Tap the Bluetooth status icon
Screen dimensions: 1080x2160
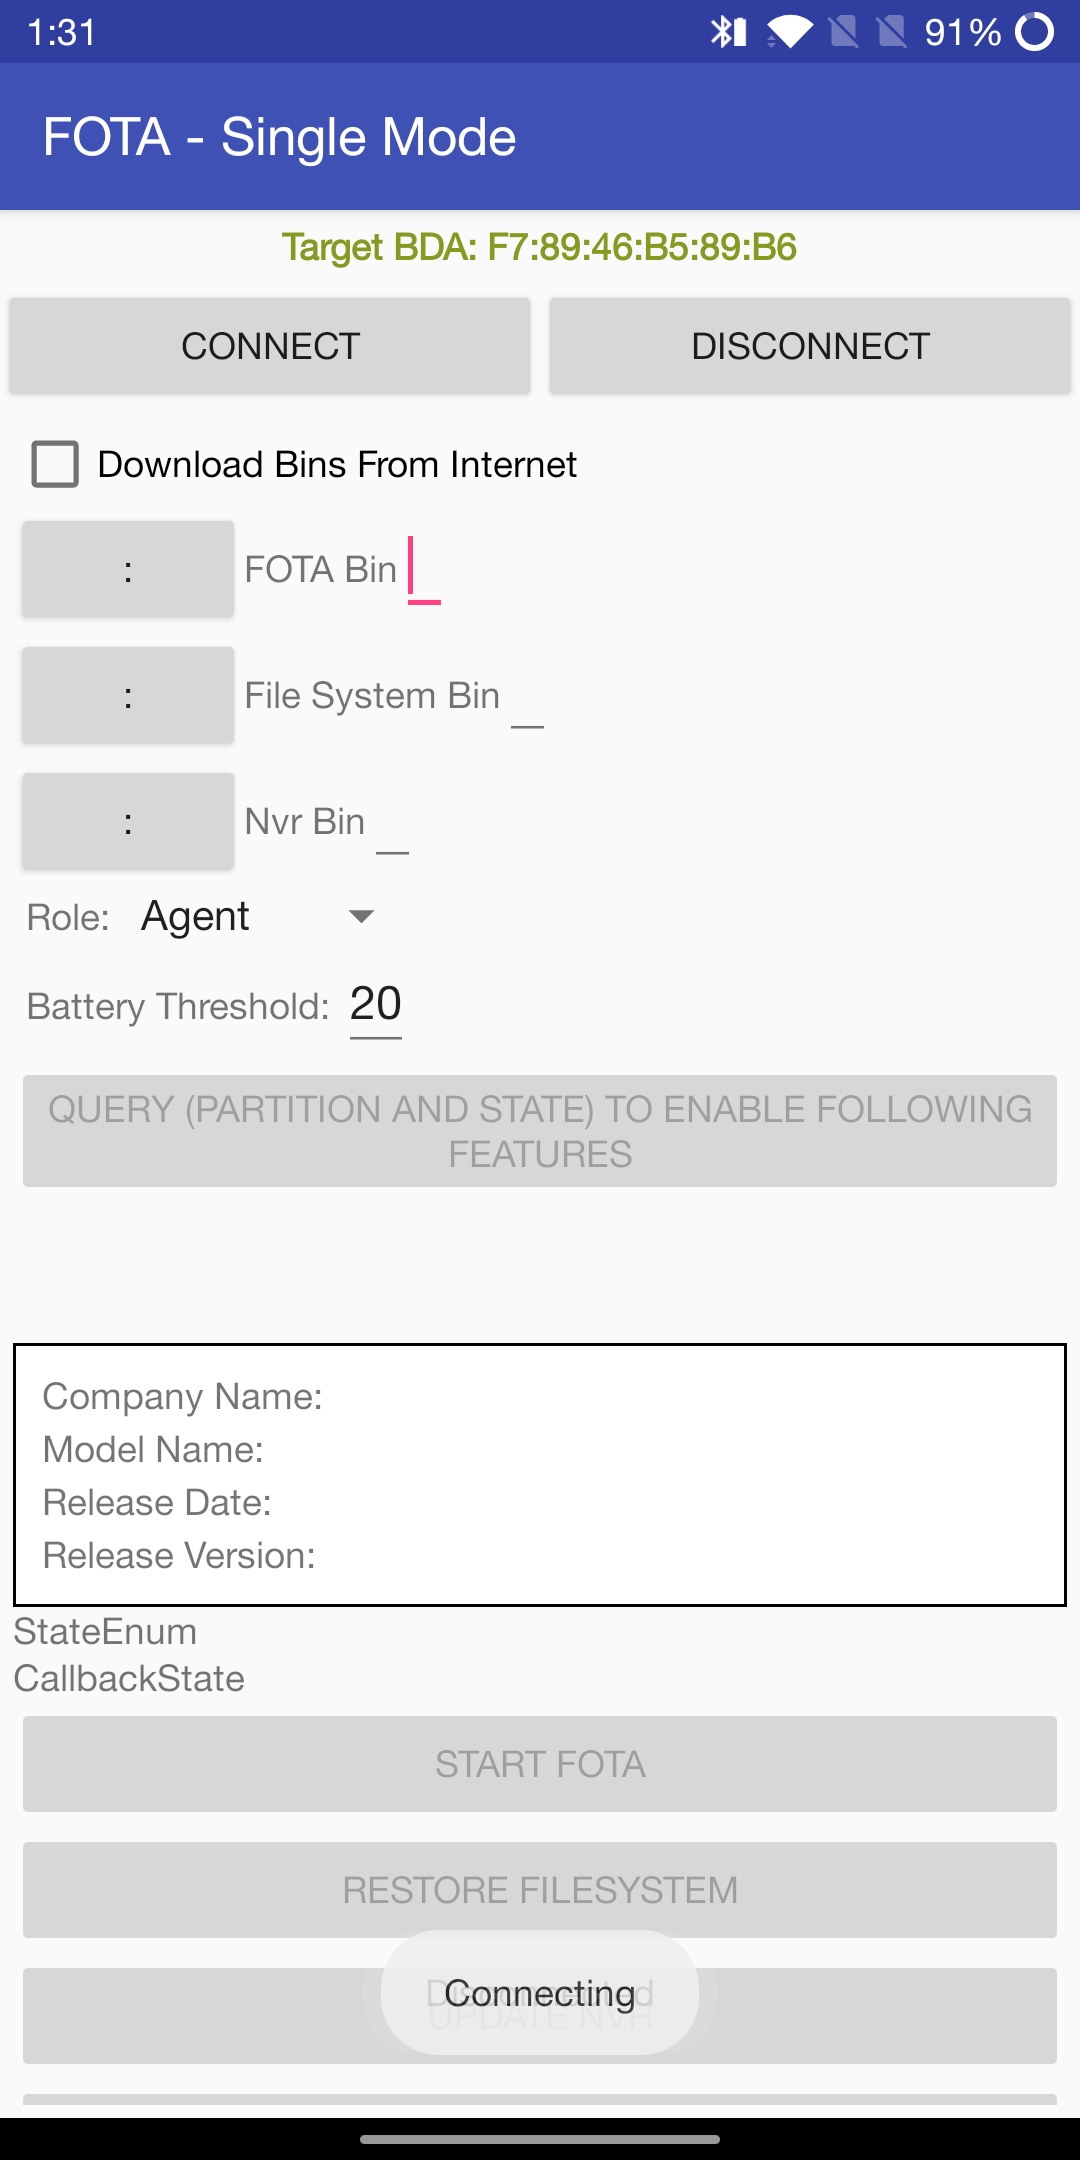click(x=728, y=32)
